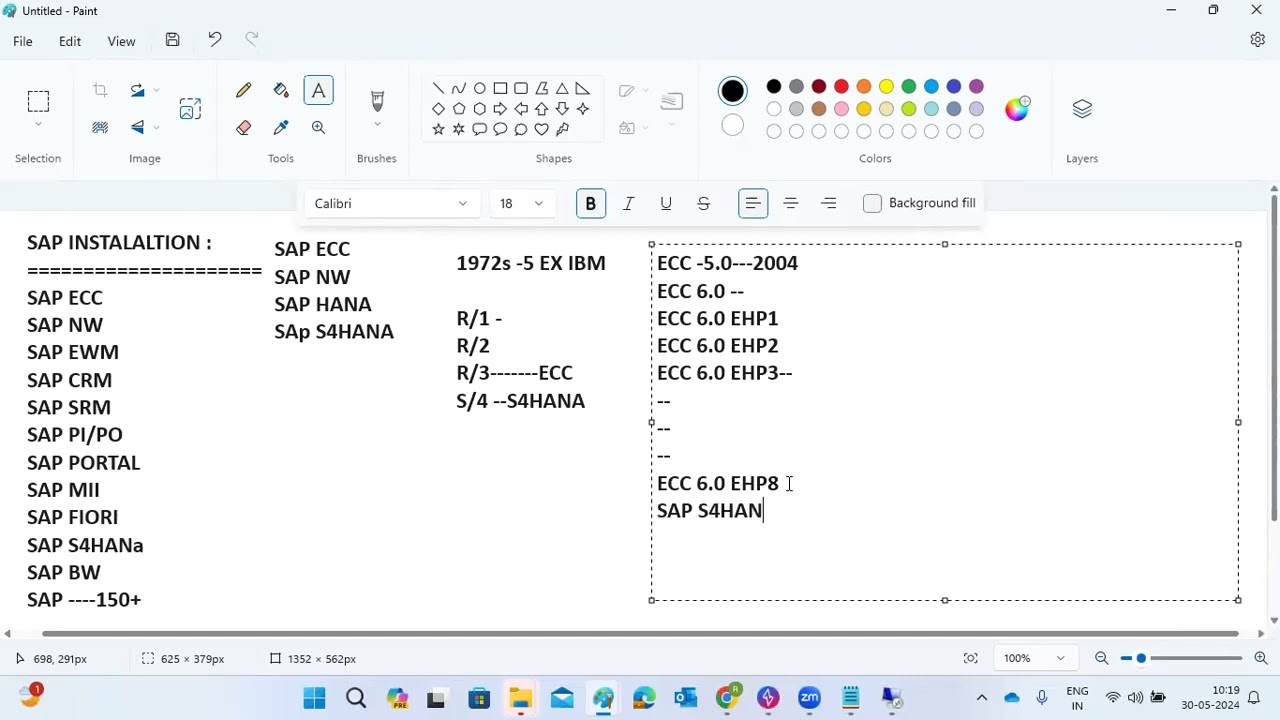Select the five-point star shape
The width and height of the screenshot is (1280, 720).
tap(438, 130)
